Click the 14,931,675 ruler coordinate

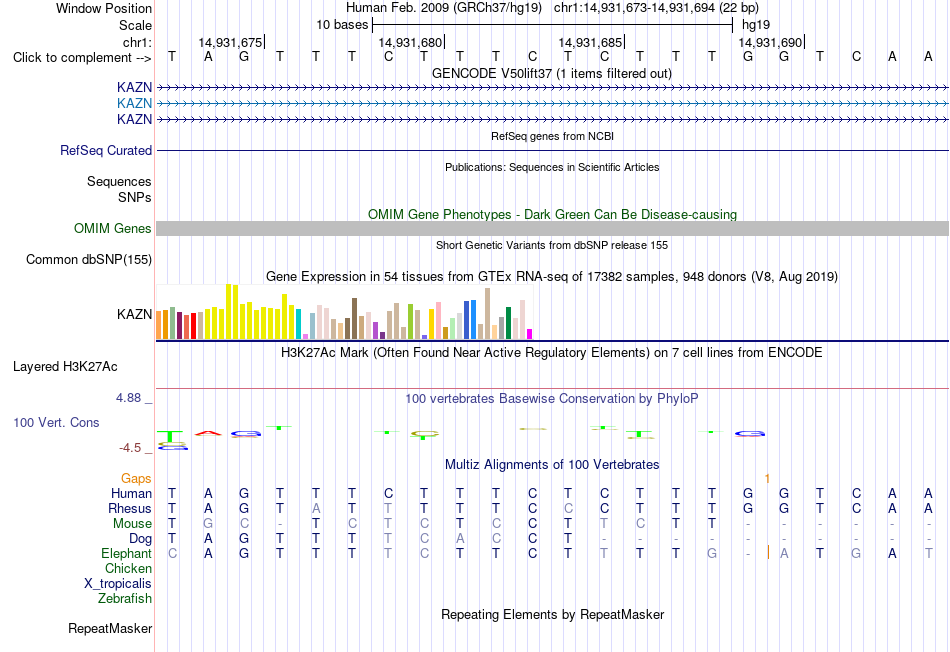coord(230,42)
